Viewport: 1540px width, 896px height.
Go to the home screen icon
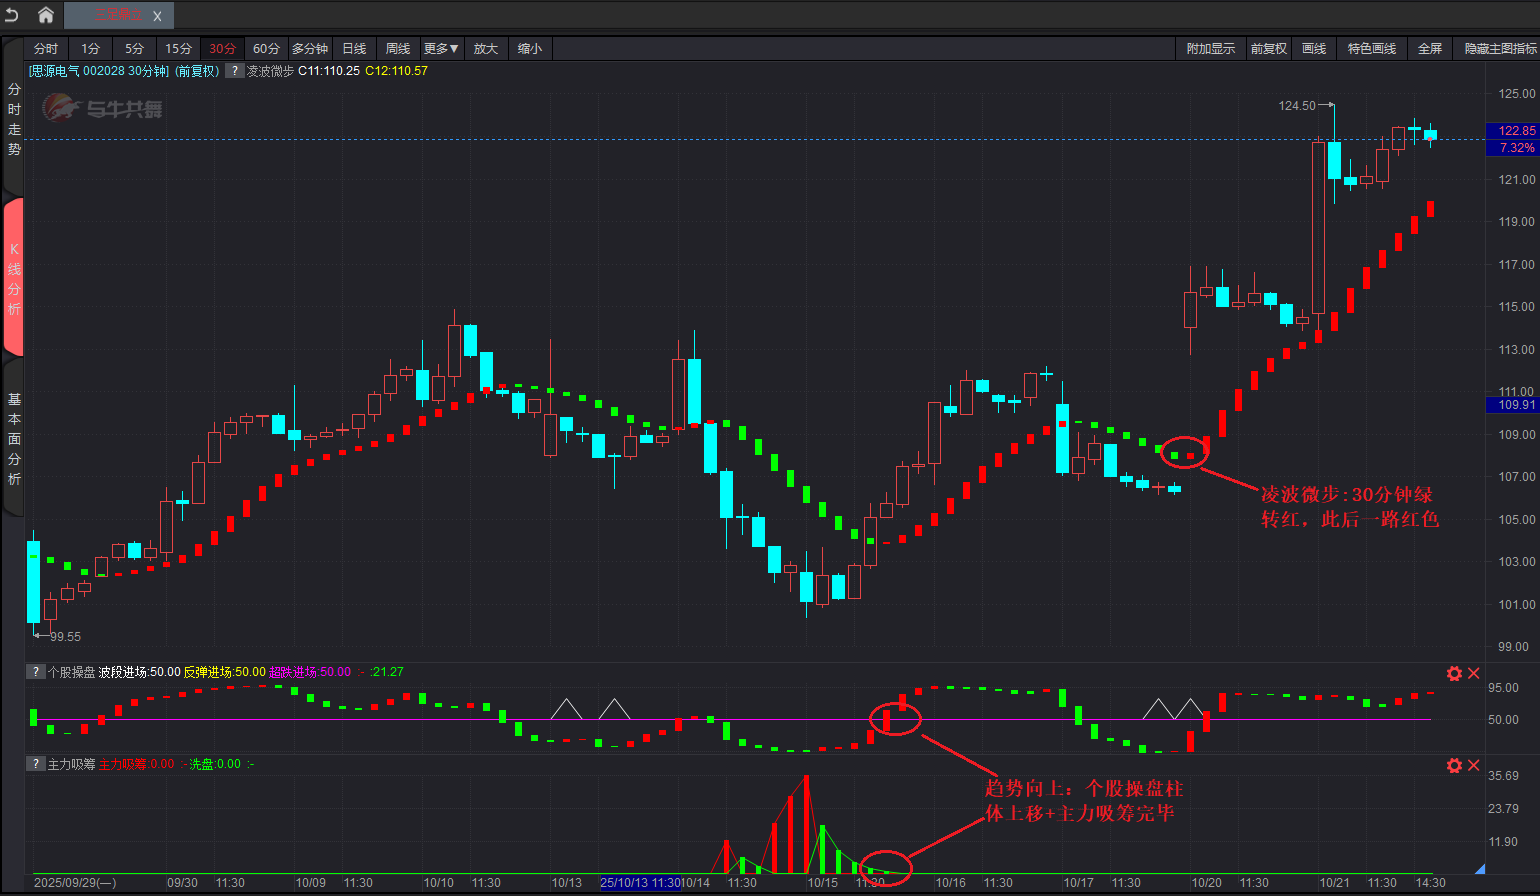[x=46, y=15]
